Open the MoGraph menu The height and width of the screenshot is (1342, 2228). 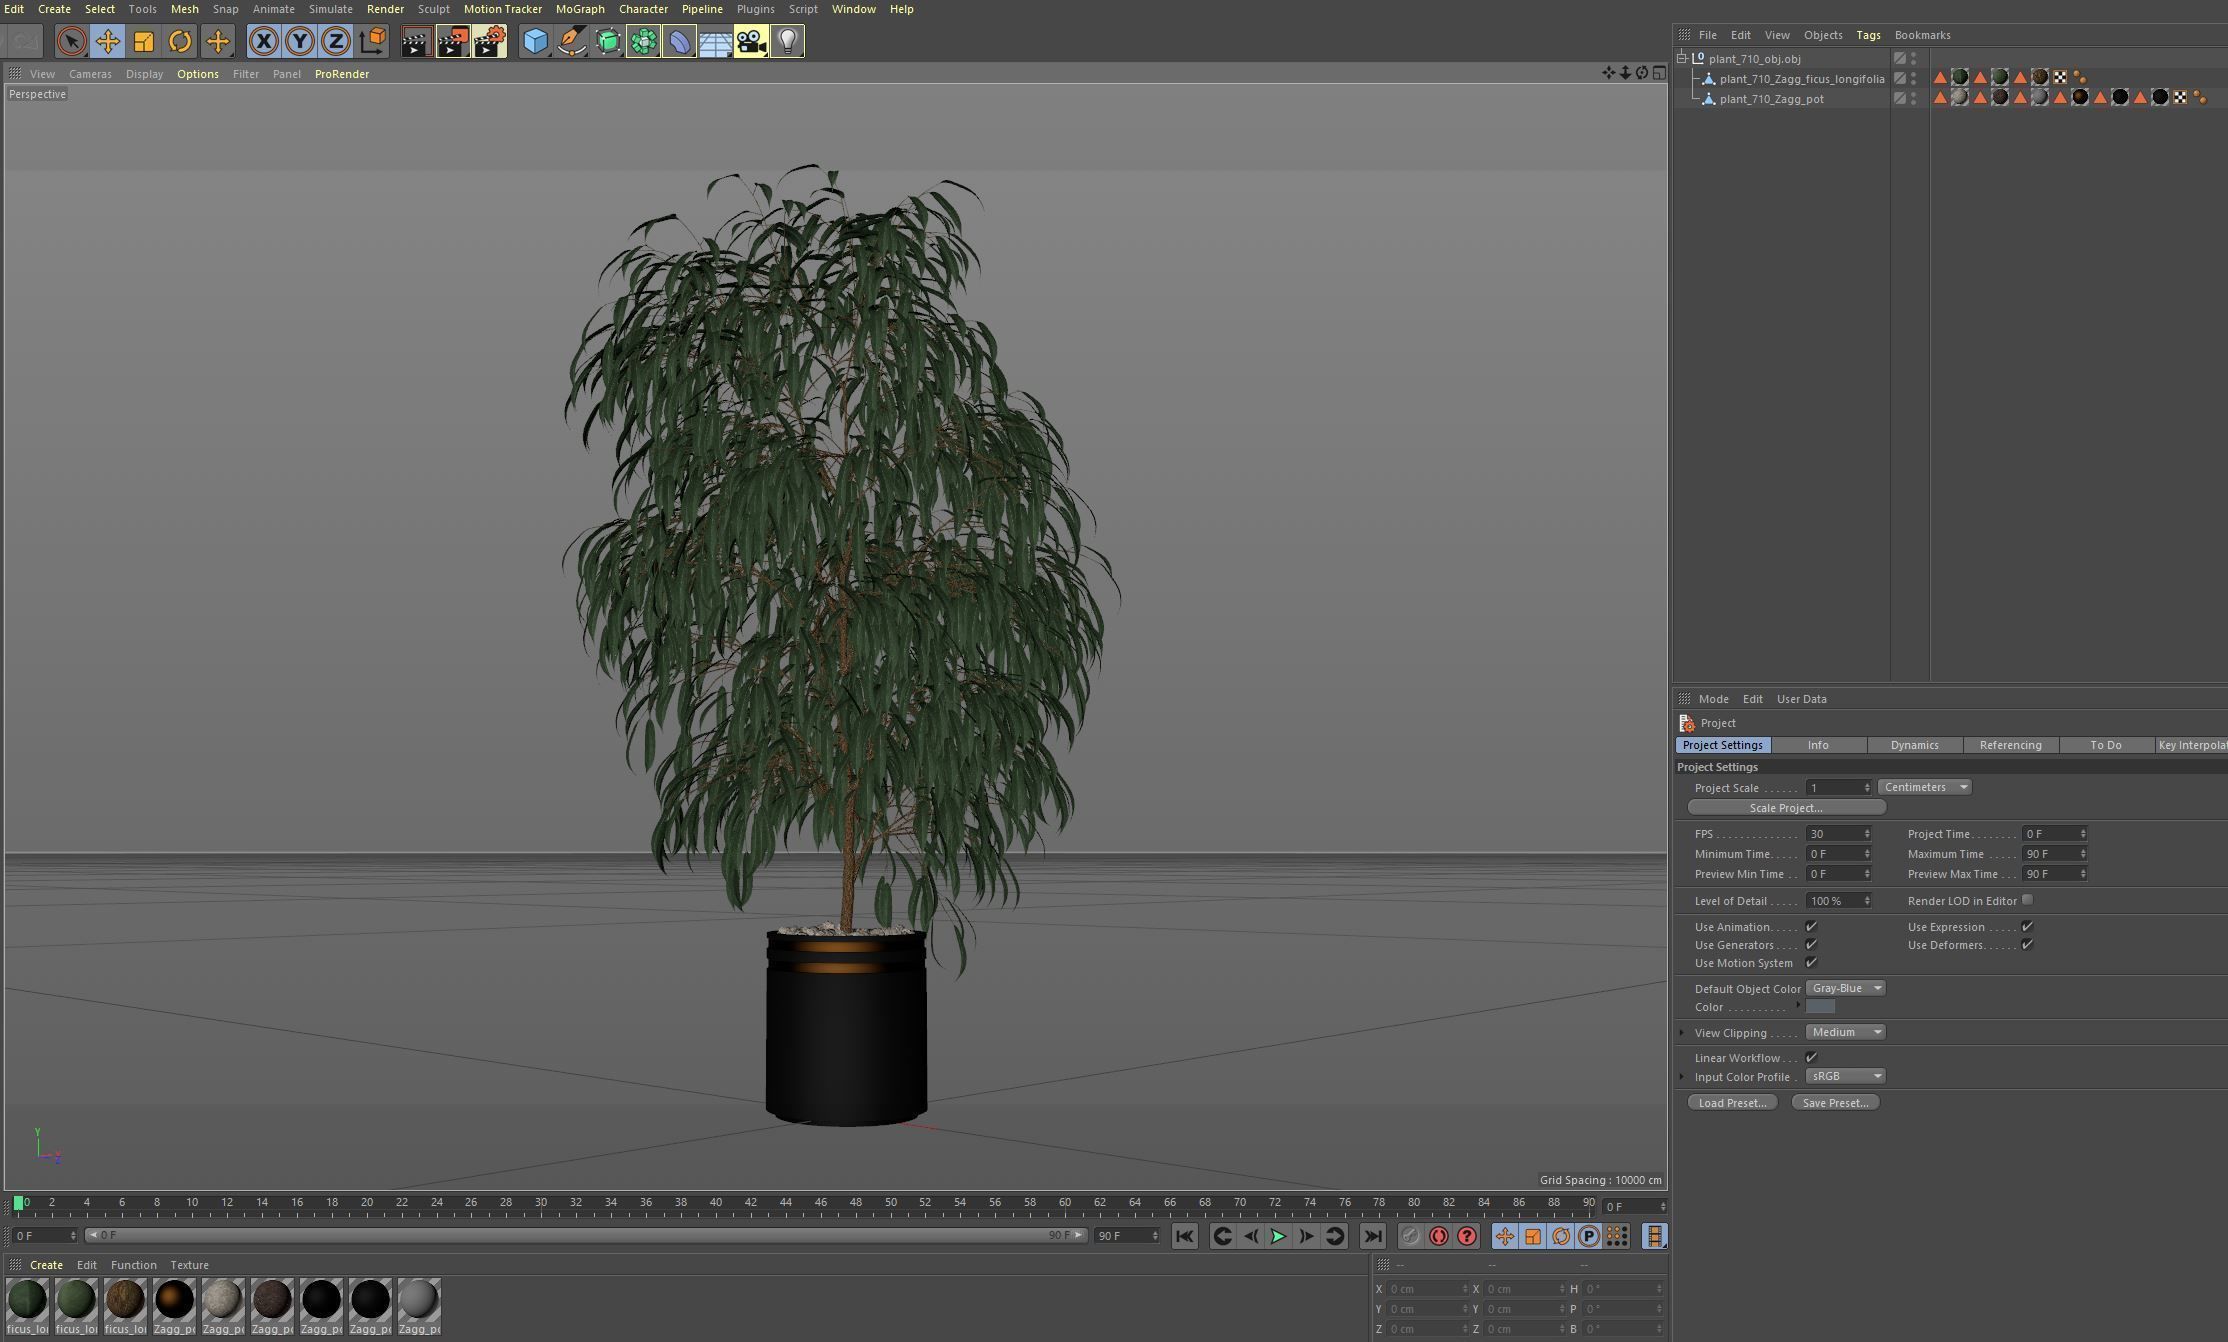click(x=580, y=9)
